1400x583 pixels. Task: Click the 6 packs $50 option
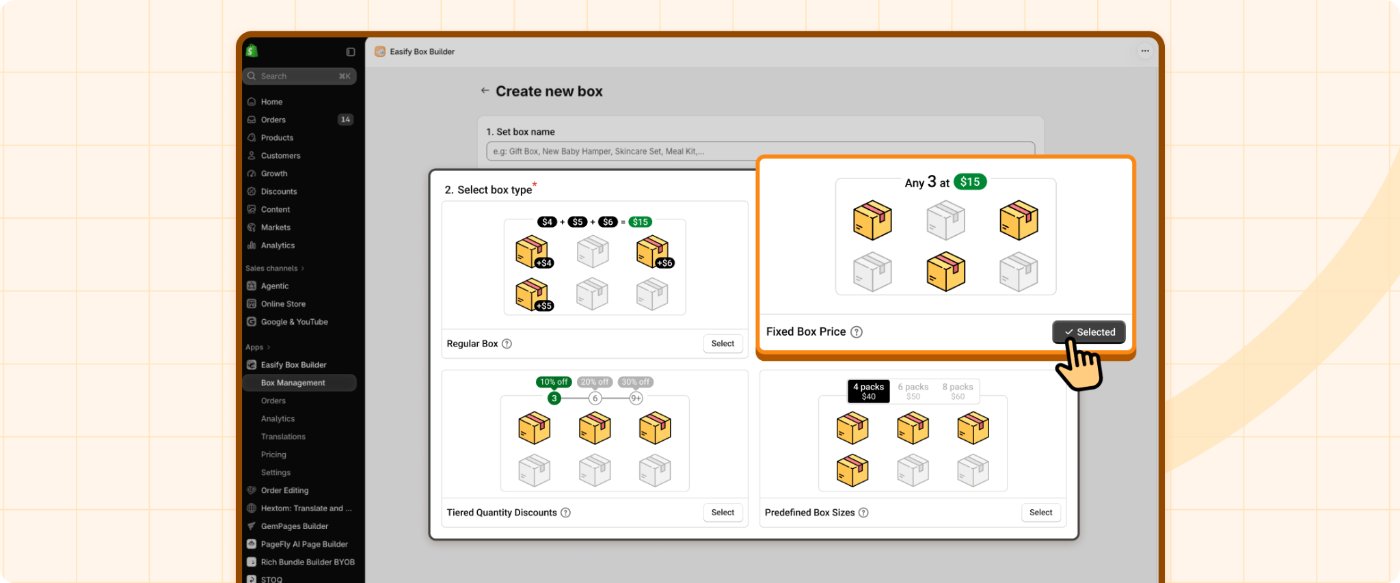point(913,391)
